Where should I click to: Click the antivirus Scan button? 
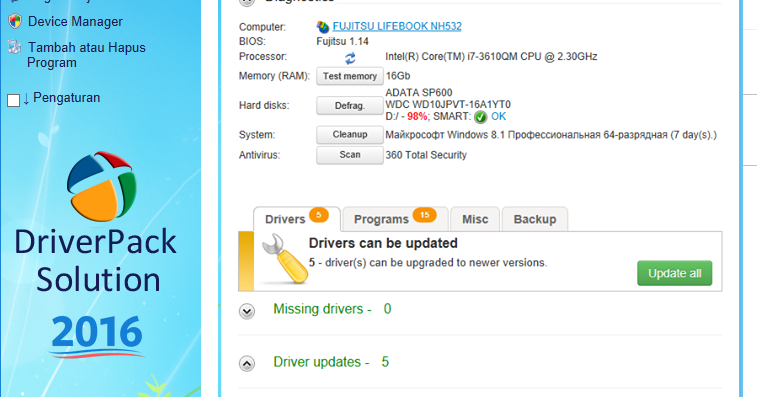(x=350, y=155)
